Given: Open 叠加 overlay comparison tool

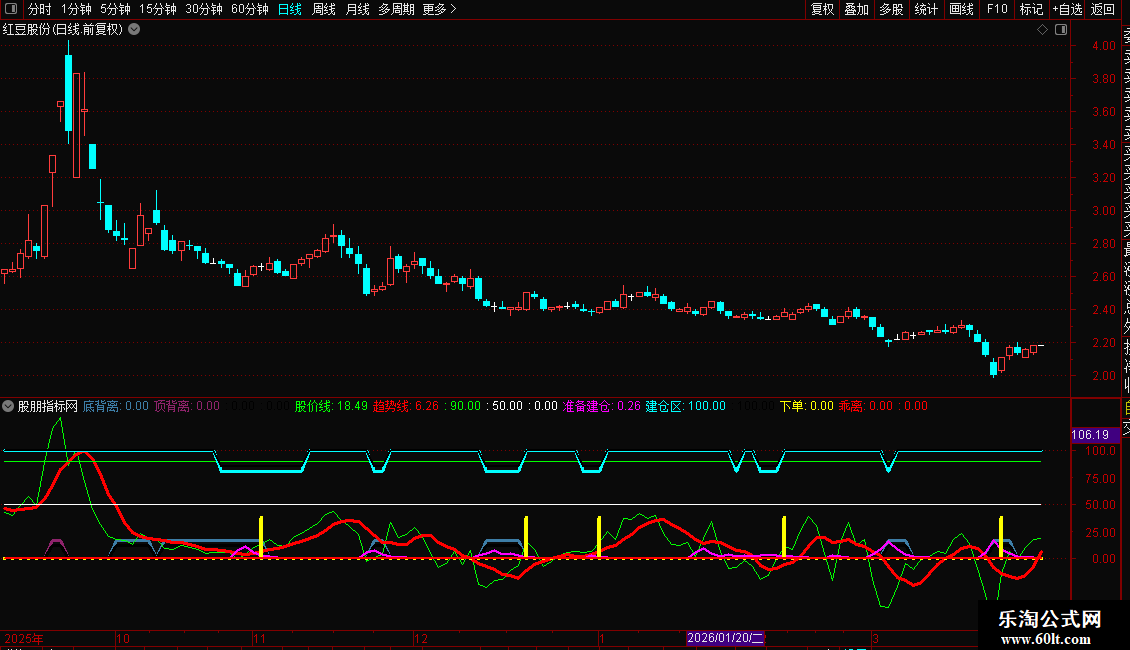Looking at the screenshot, I should click(857, 10).
